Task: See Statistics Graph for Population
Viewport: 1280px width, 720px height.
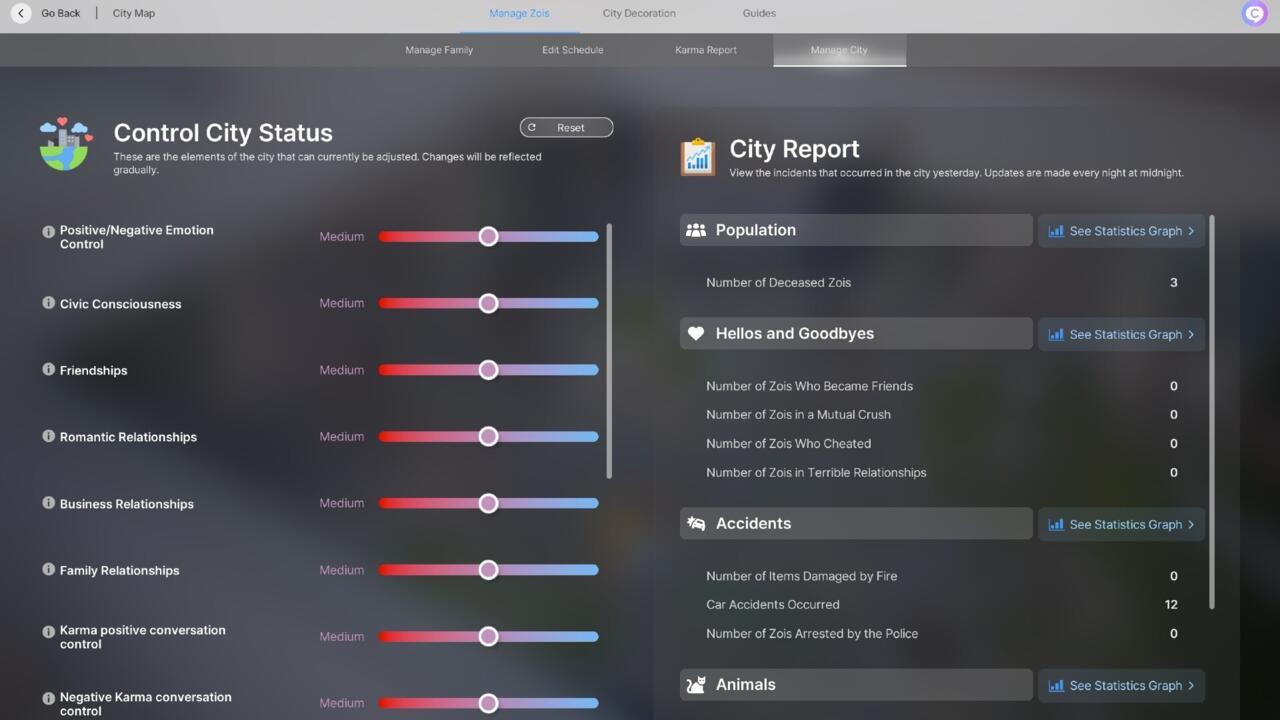Action: coord(1121,231)
